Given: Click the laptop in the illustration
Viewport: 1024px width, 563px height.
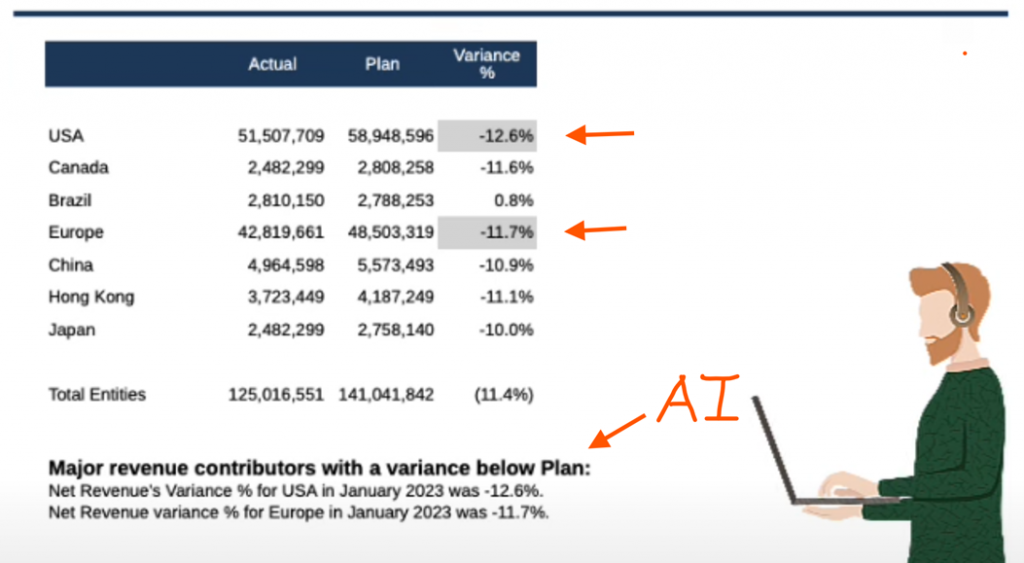Looking at the screenshot, I should click(790, 450).
